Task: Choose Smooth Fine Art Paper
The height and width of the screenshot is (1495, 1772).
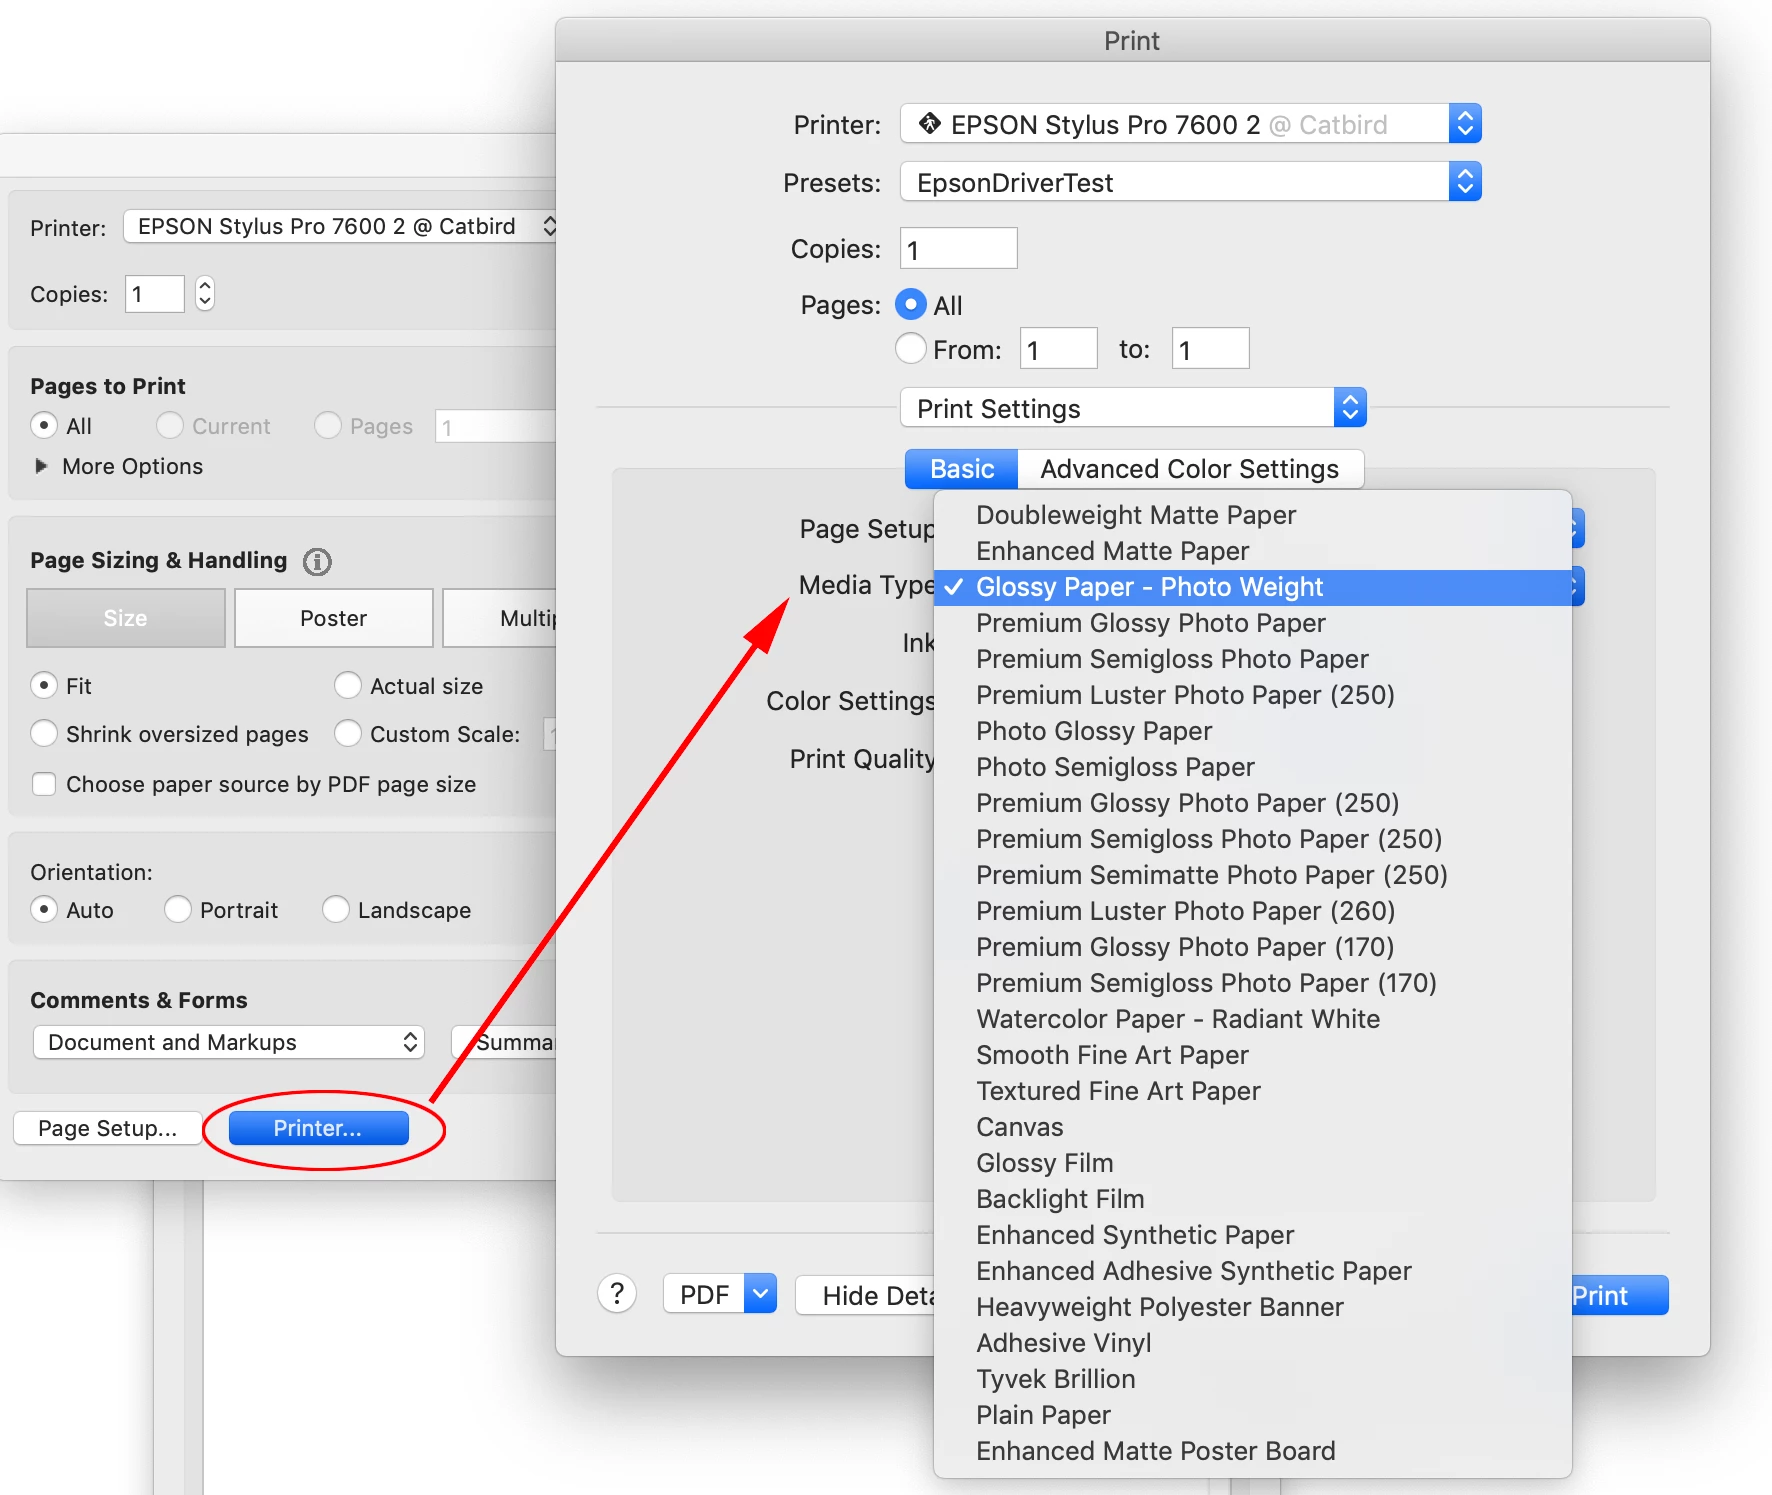Action: (1252, 1055)
